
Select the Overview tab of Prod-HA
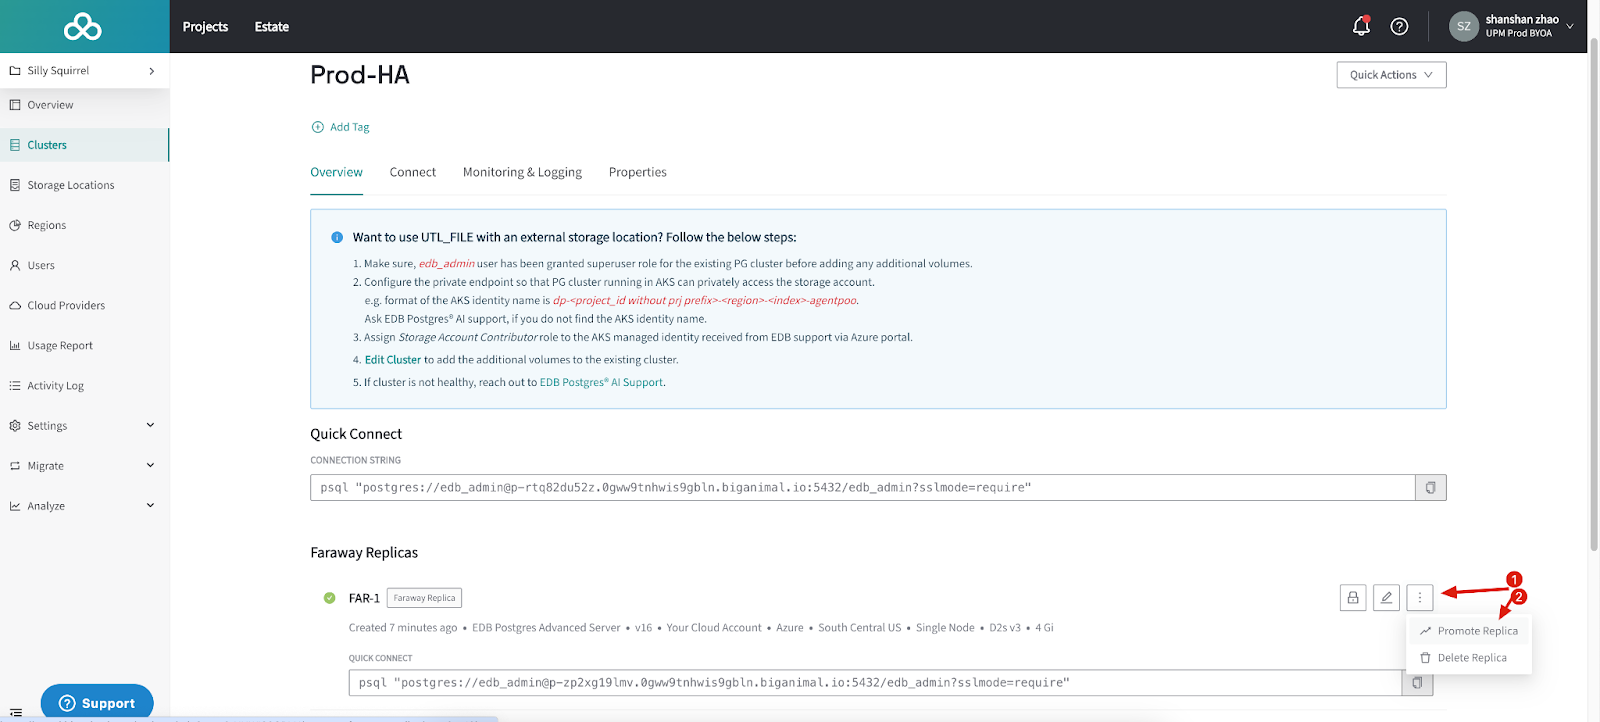pos(336,172)
